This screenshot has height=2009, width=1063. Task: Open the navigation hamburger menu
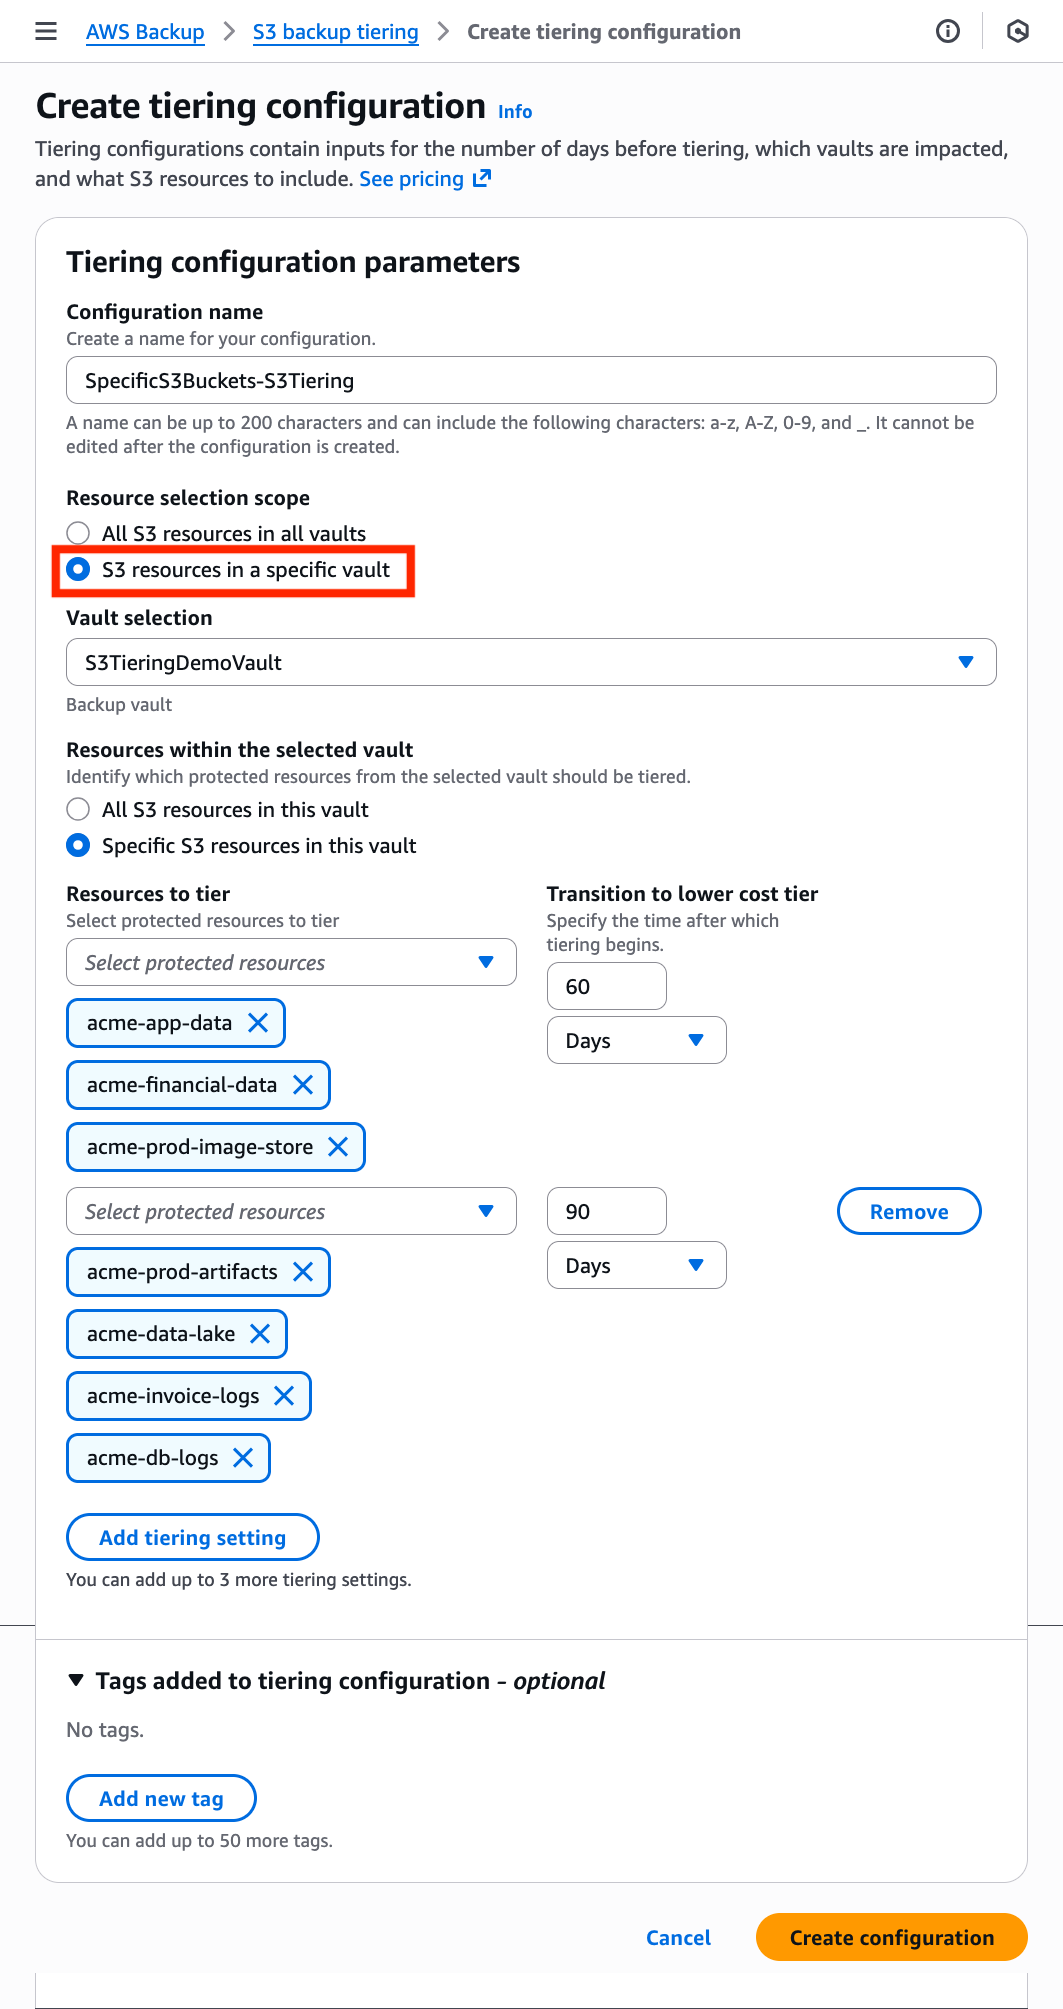(46, 31)
